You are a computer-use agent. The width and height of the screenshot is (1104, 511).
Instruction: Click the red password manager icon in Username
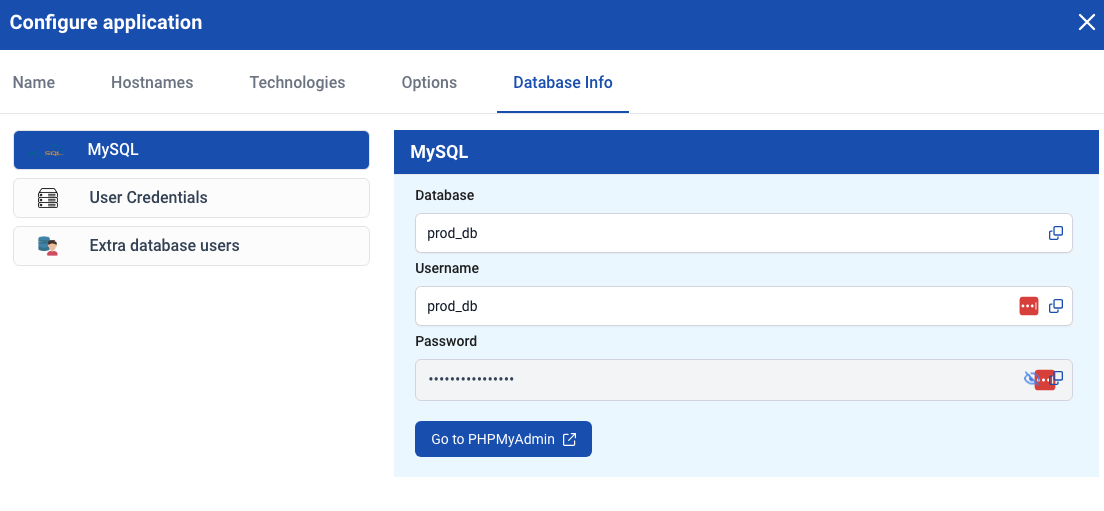[1028, 306]
